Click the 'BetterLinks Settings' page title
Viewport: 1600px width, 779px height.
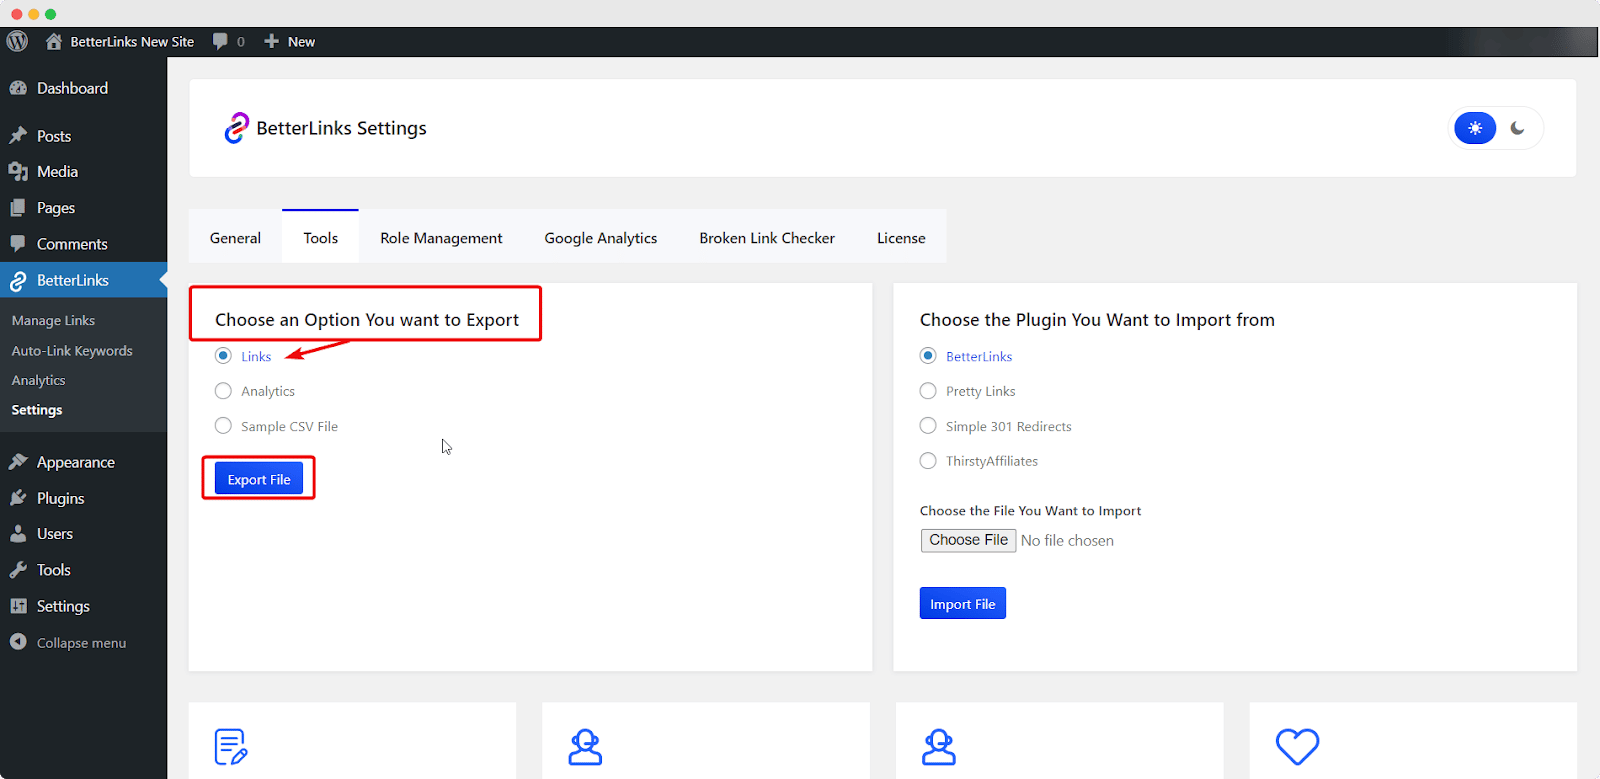click(x=341, y=128)
